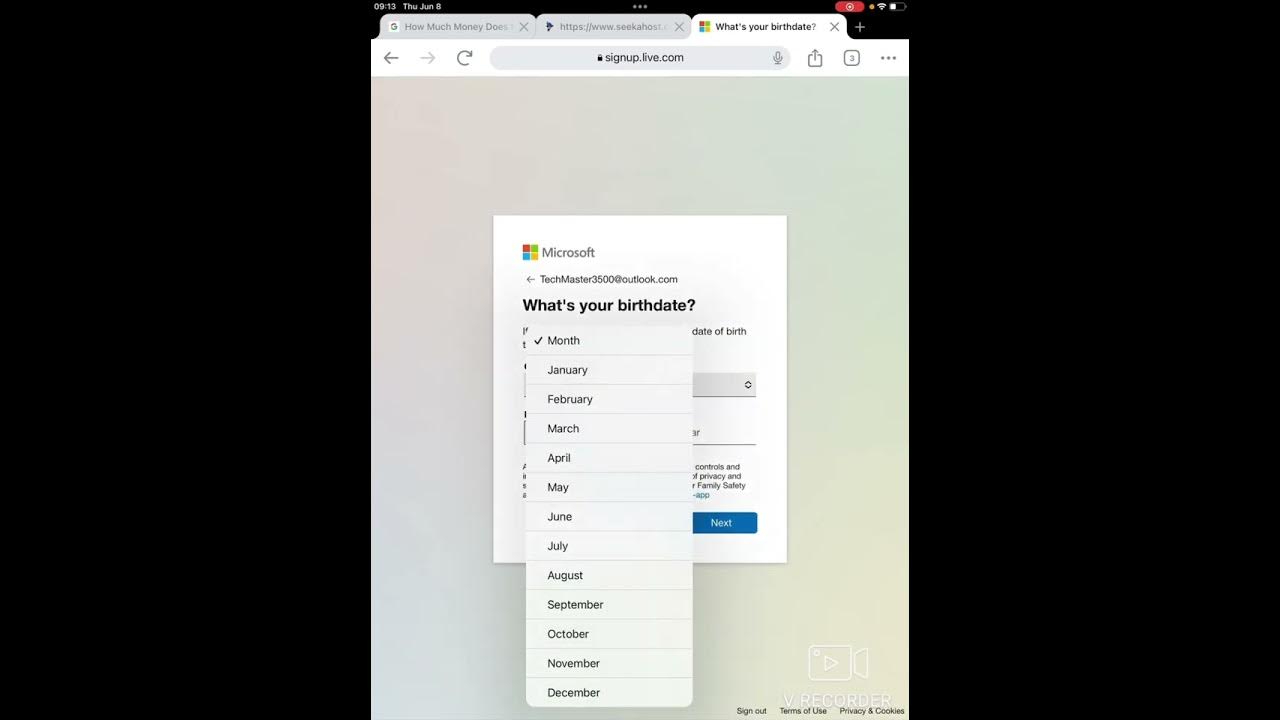The image size is (1280, 720).
Task: Open the share icon in browser toolbar
Action: 815,58
